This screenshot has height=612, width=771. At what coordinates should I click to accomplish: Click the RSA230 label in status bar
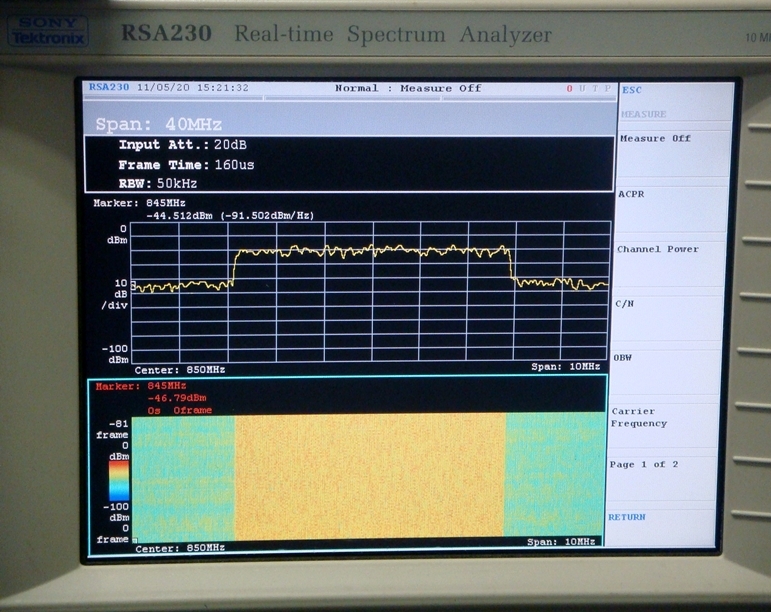pyautogui.click(x=109, y=87)
